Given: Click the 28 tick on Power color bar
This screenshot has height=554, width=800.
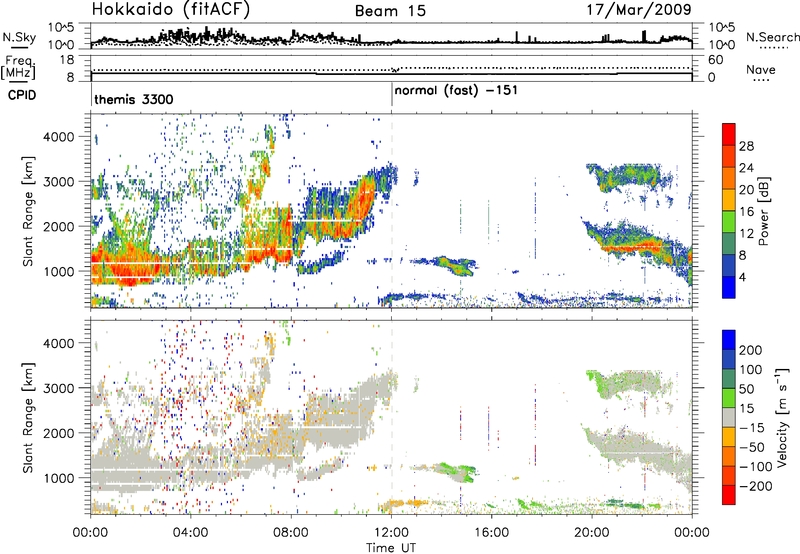Looking at the screenshot, I should coord(746,146).
